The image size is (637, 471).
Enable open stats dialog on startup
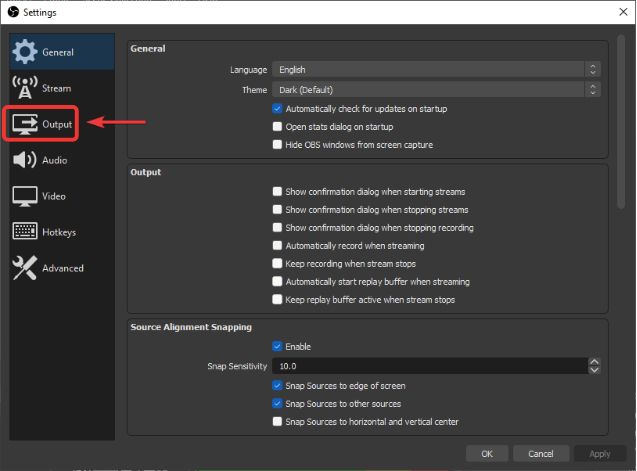[277, 126]
